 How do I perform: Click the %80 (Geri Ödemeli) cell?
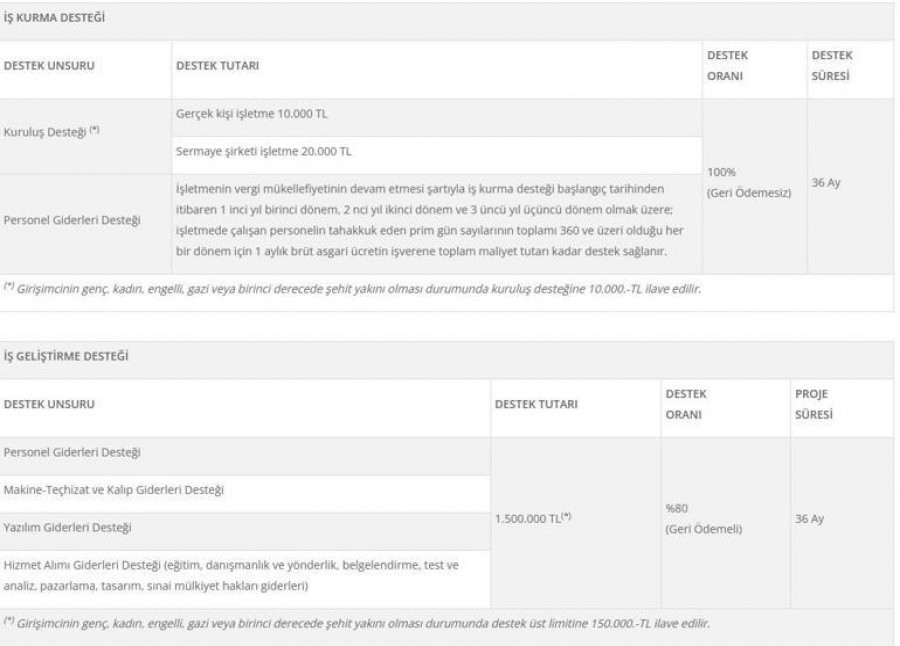click(x=703, y=518)
